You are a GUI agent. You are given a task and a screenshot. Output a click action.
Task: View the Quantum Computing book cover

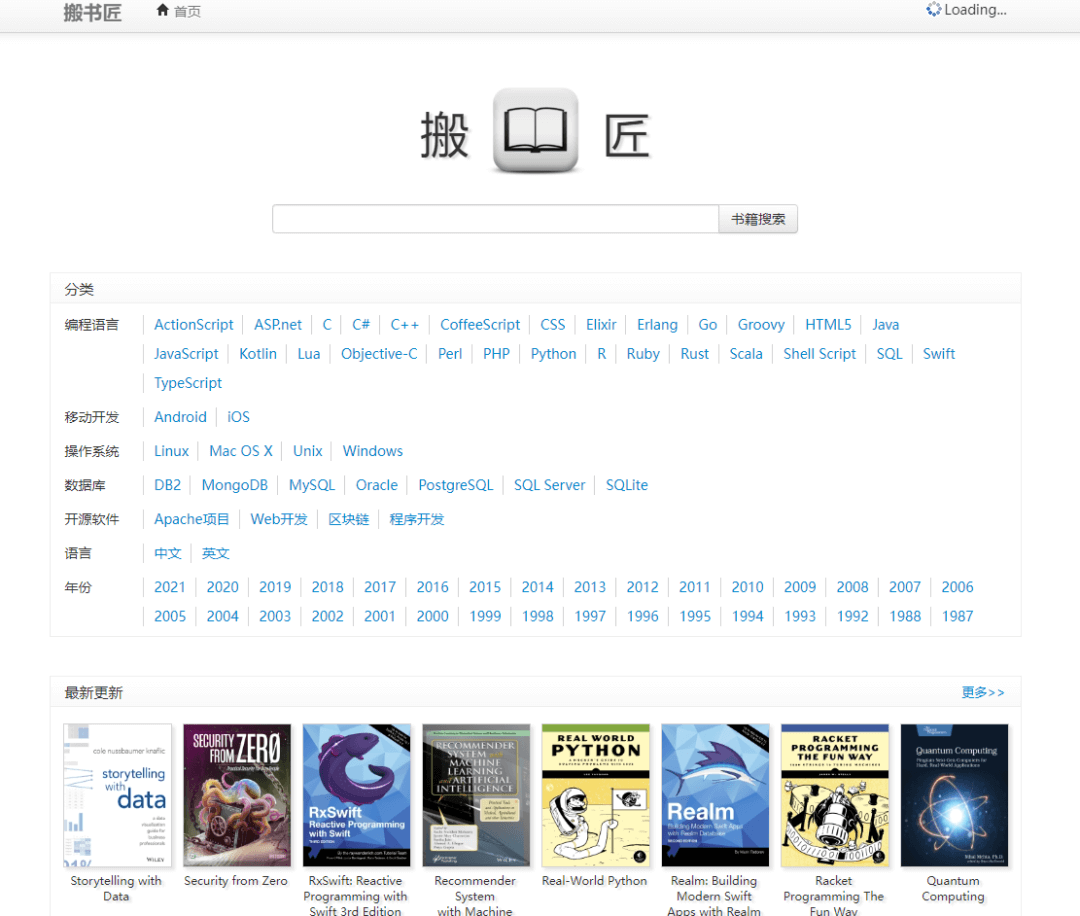(x=954, y=795)
